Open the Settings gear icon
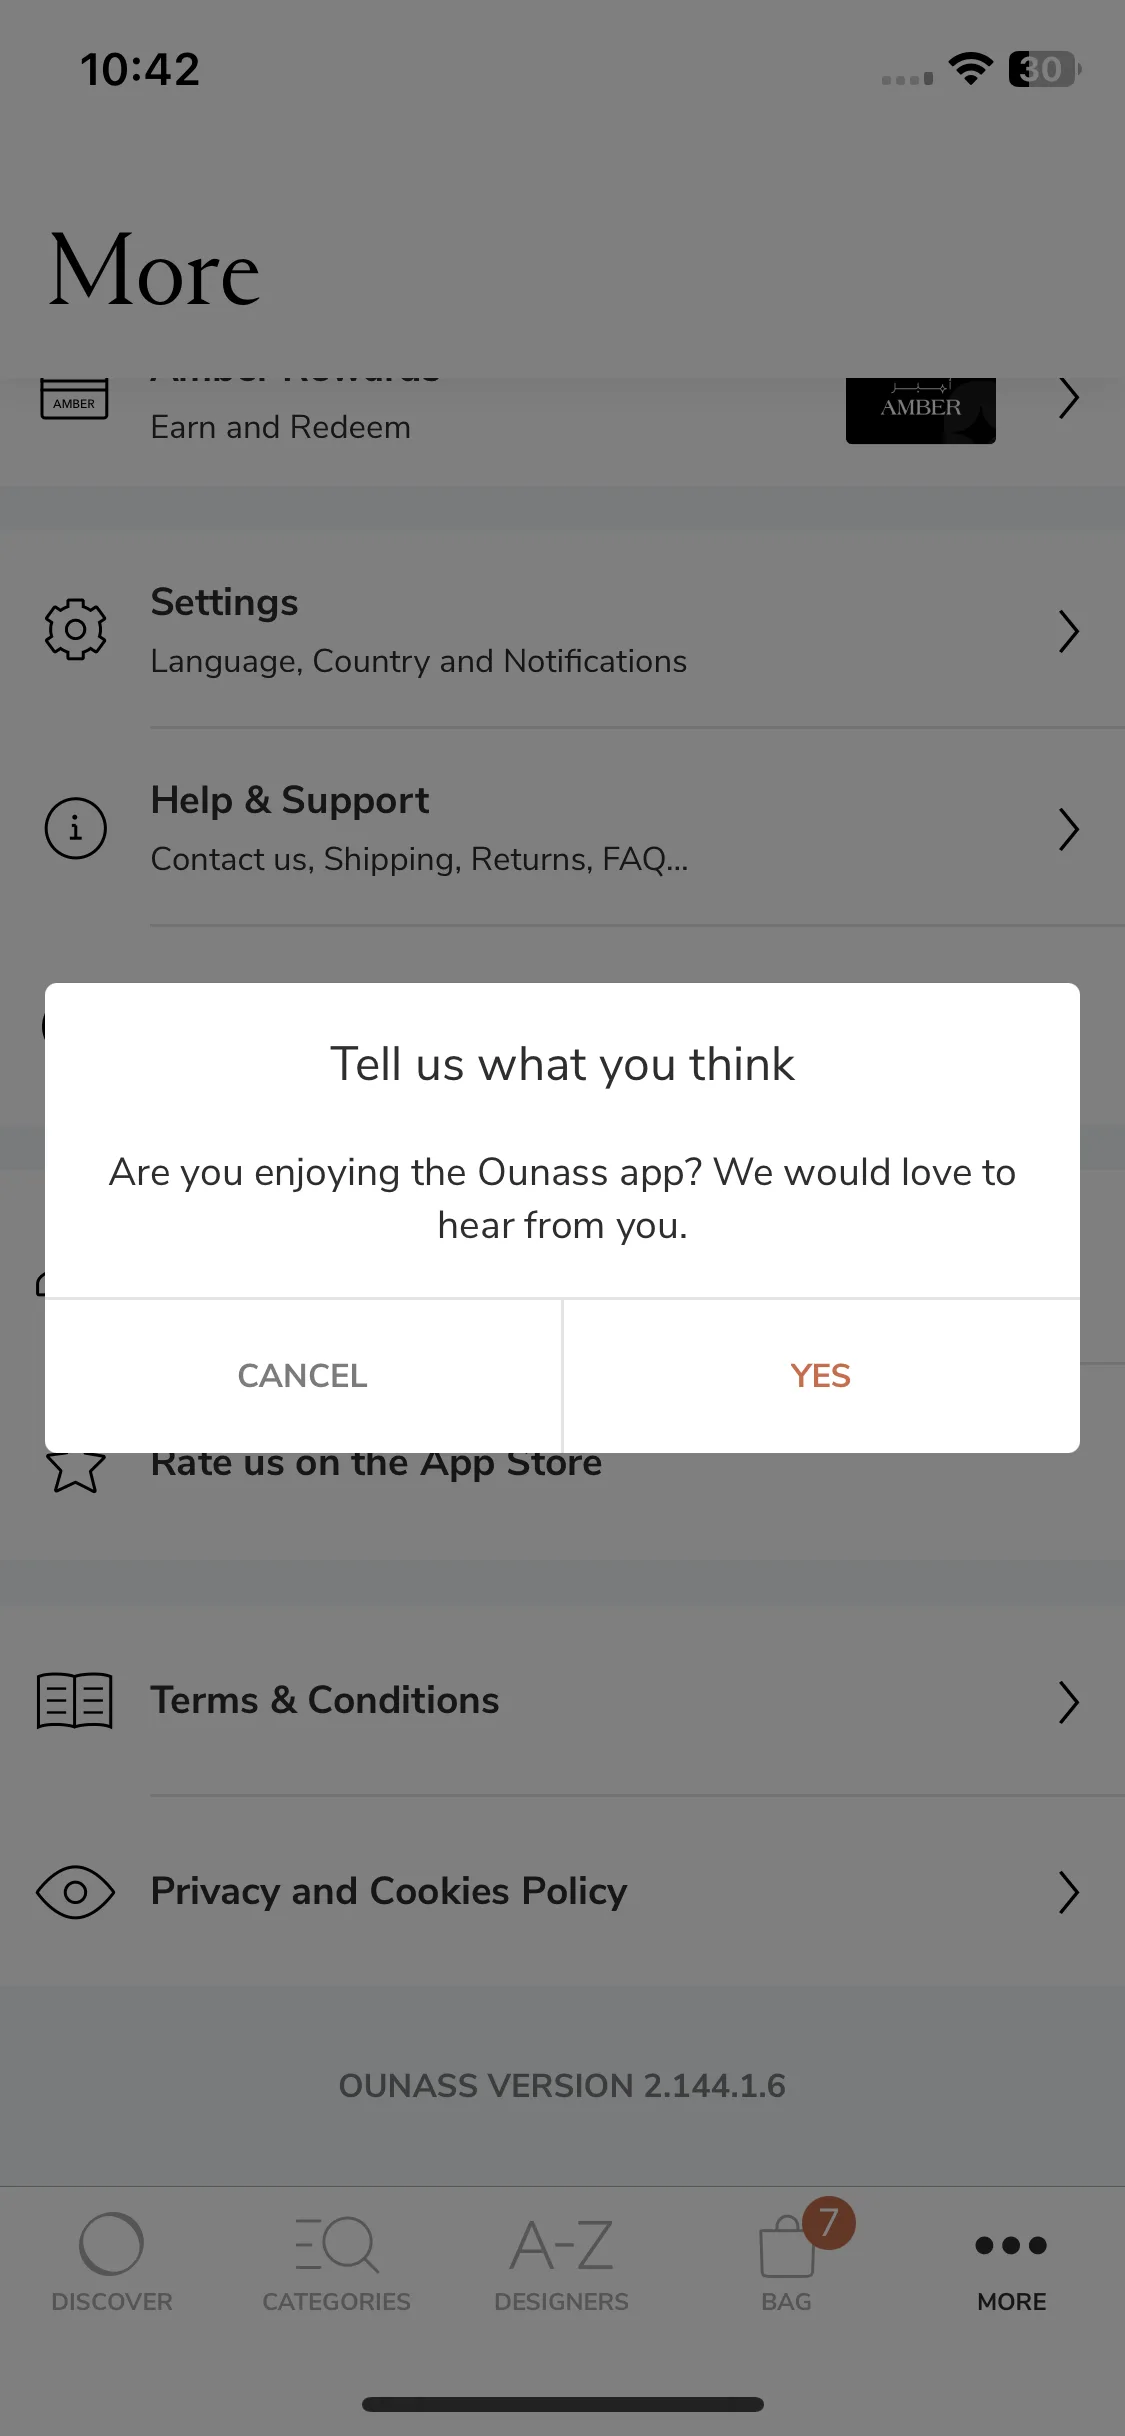The image size is (1125, 2436). pyautogui.click(x=75, y=629)
